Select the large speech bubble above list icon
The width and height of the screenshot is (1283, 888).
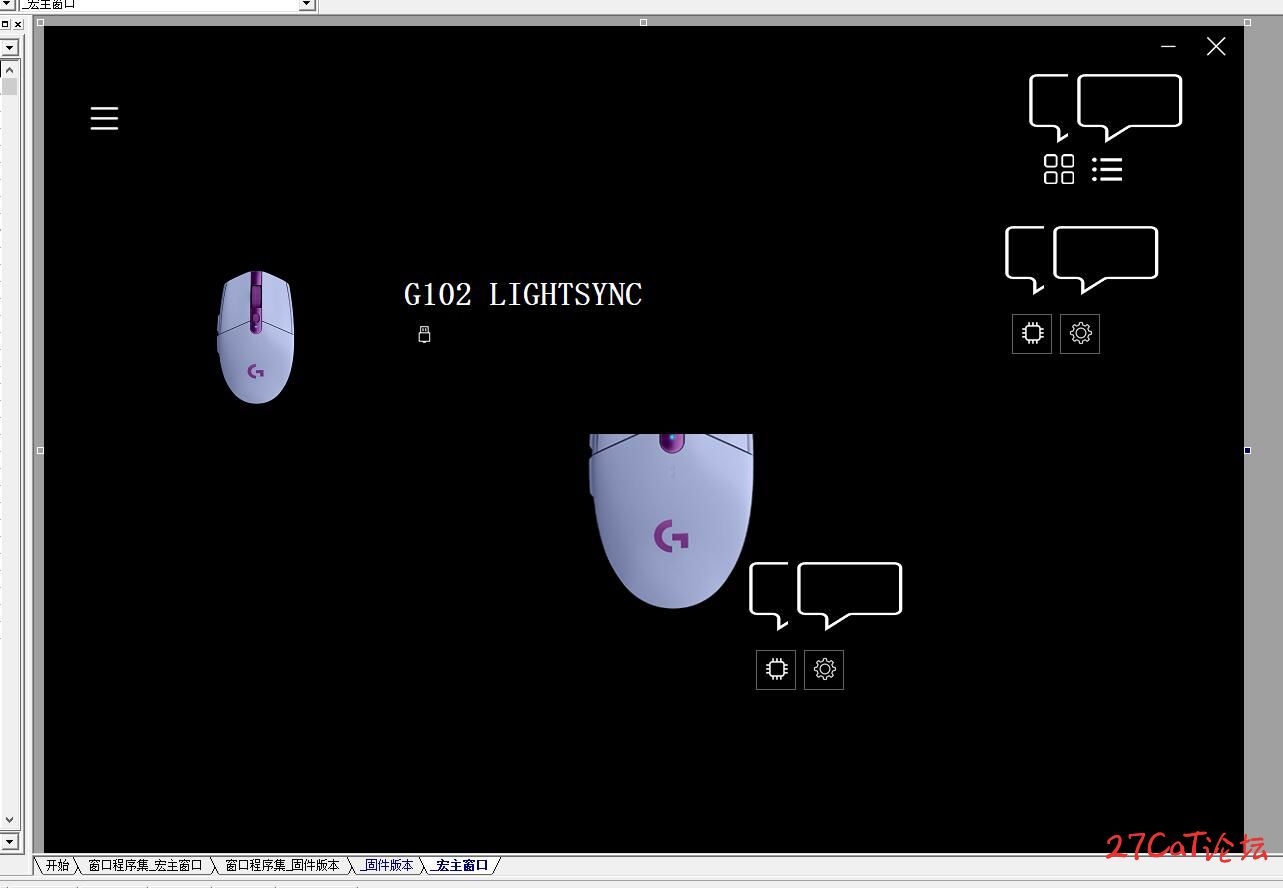[1130, 107]
